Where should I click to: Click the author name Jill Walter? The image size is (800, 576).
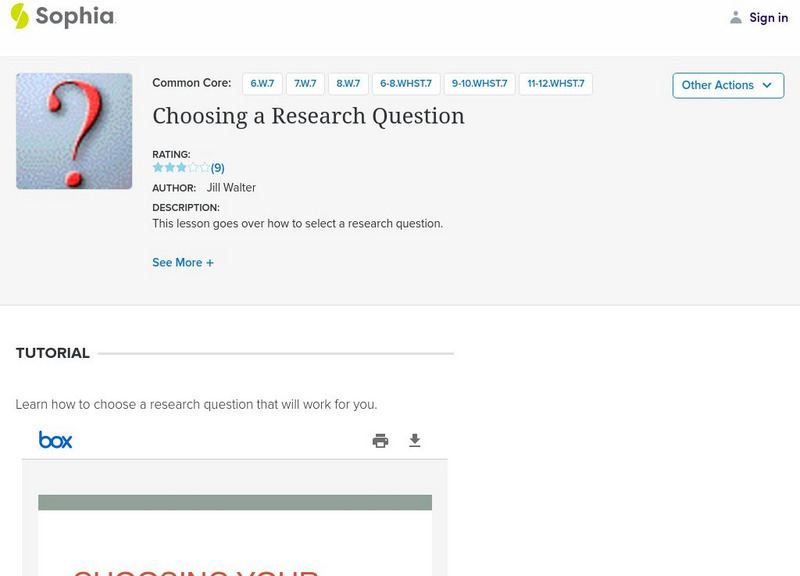(x=231, y=188)
